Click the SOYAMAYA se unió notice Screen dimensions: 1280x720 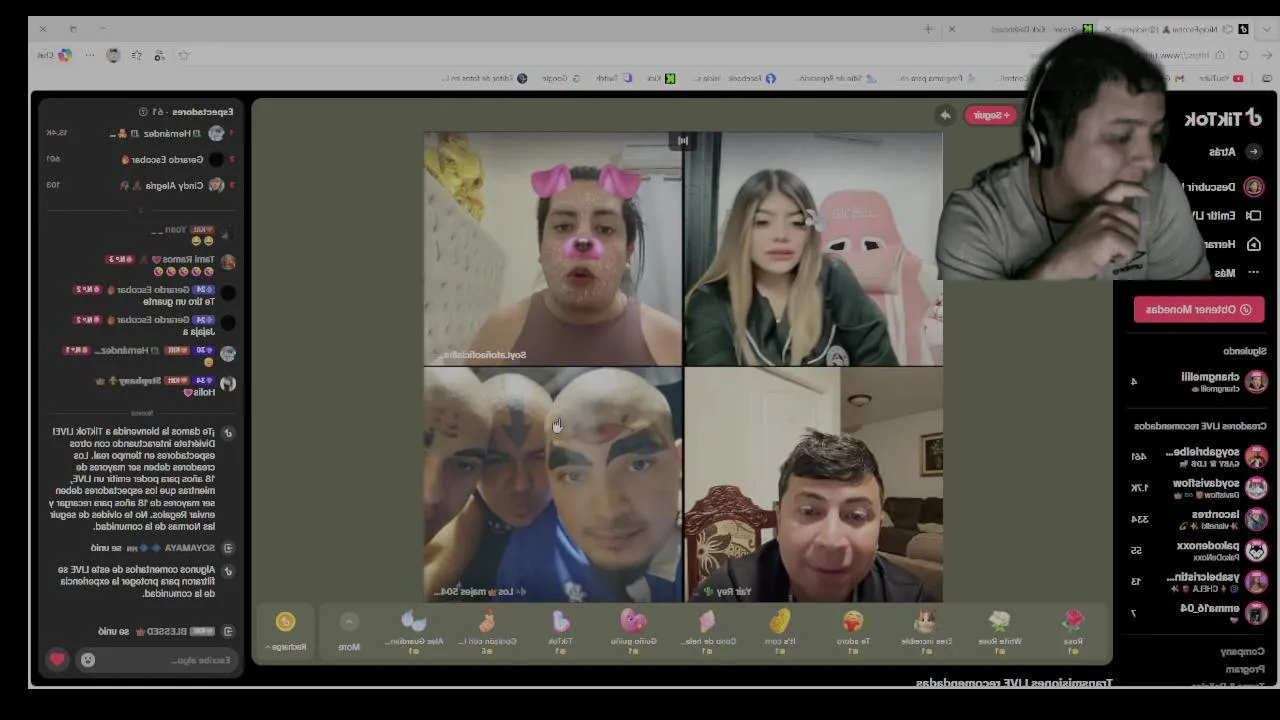click(162, 548)
